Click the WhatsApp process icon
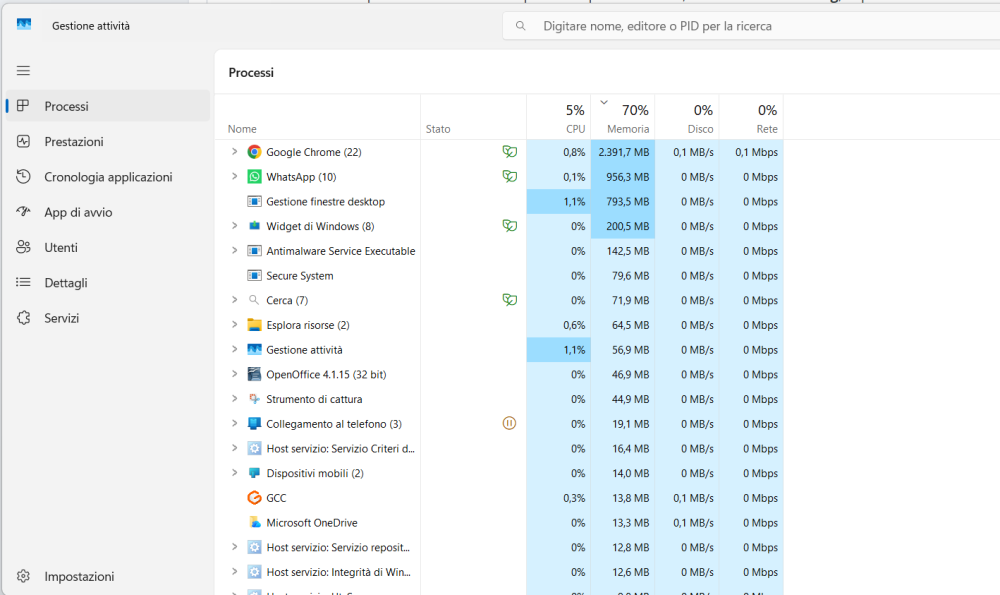1000x595 pixels. tap(254, 177)
